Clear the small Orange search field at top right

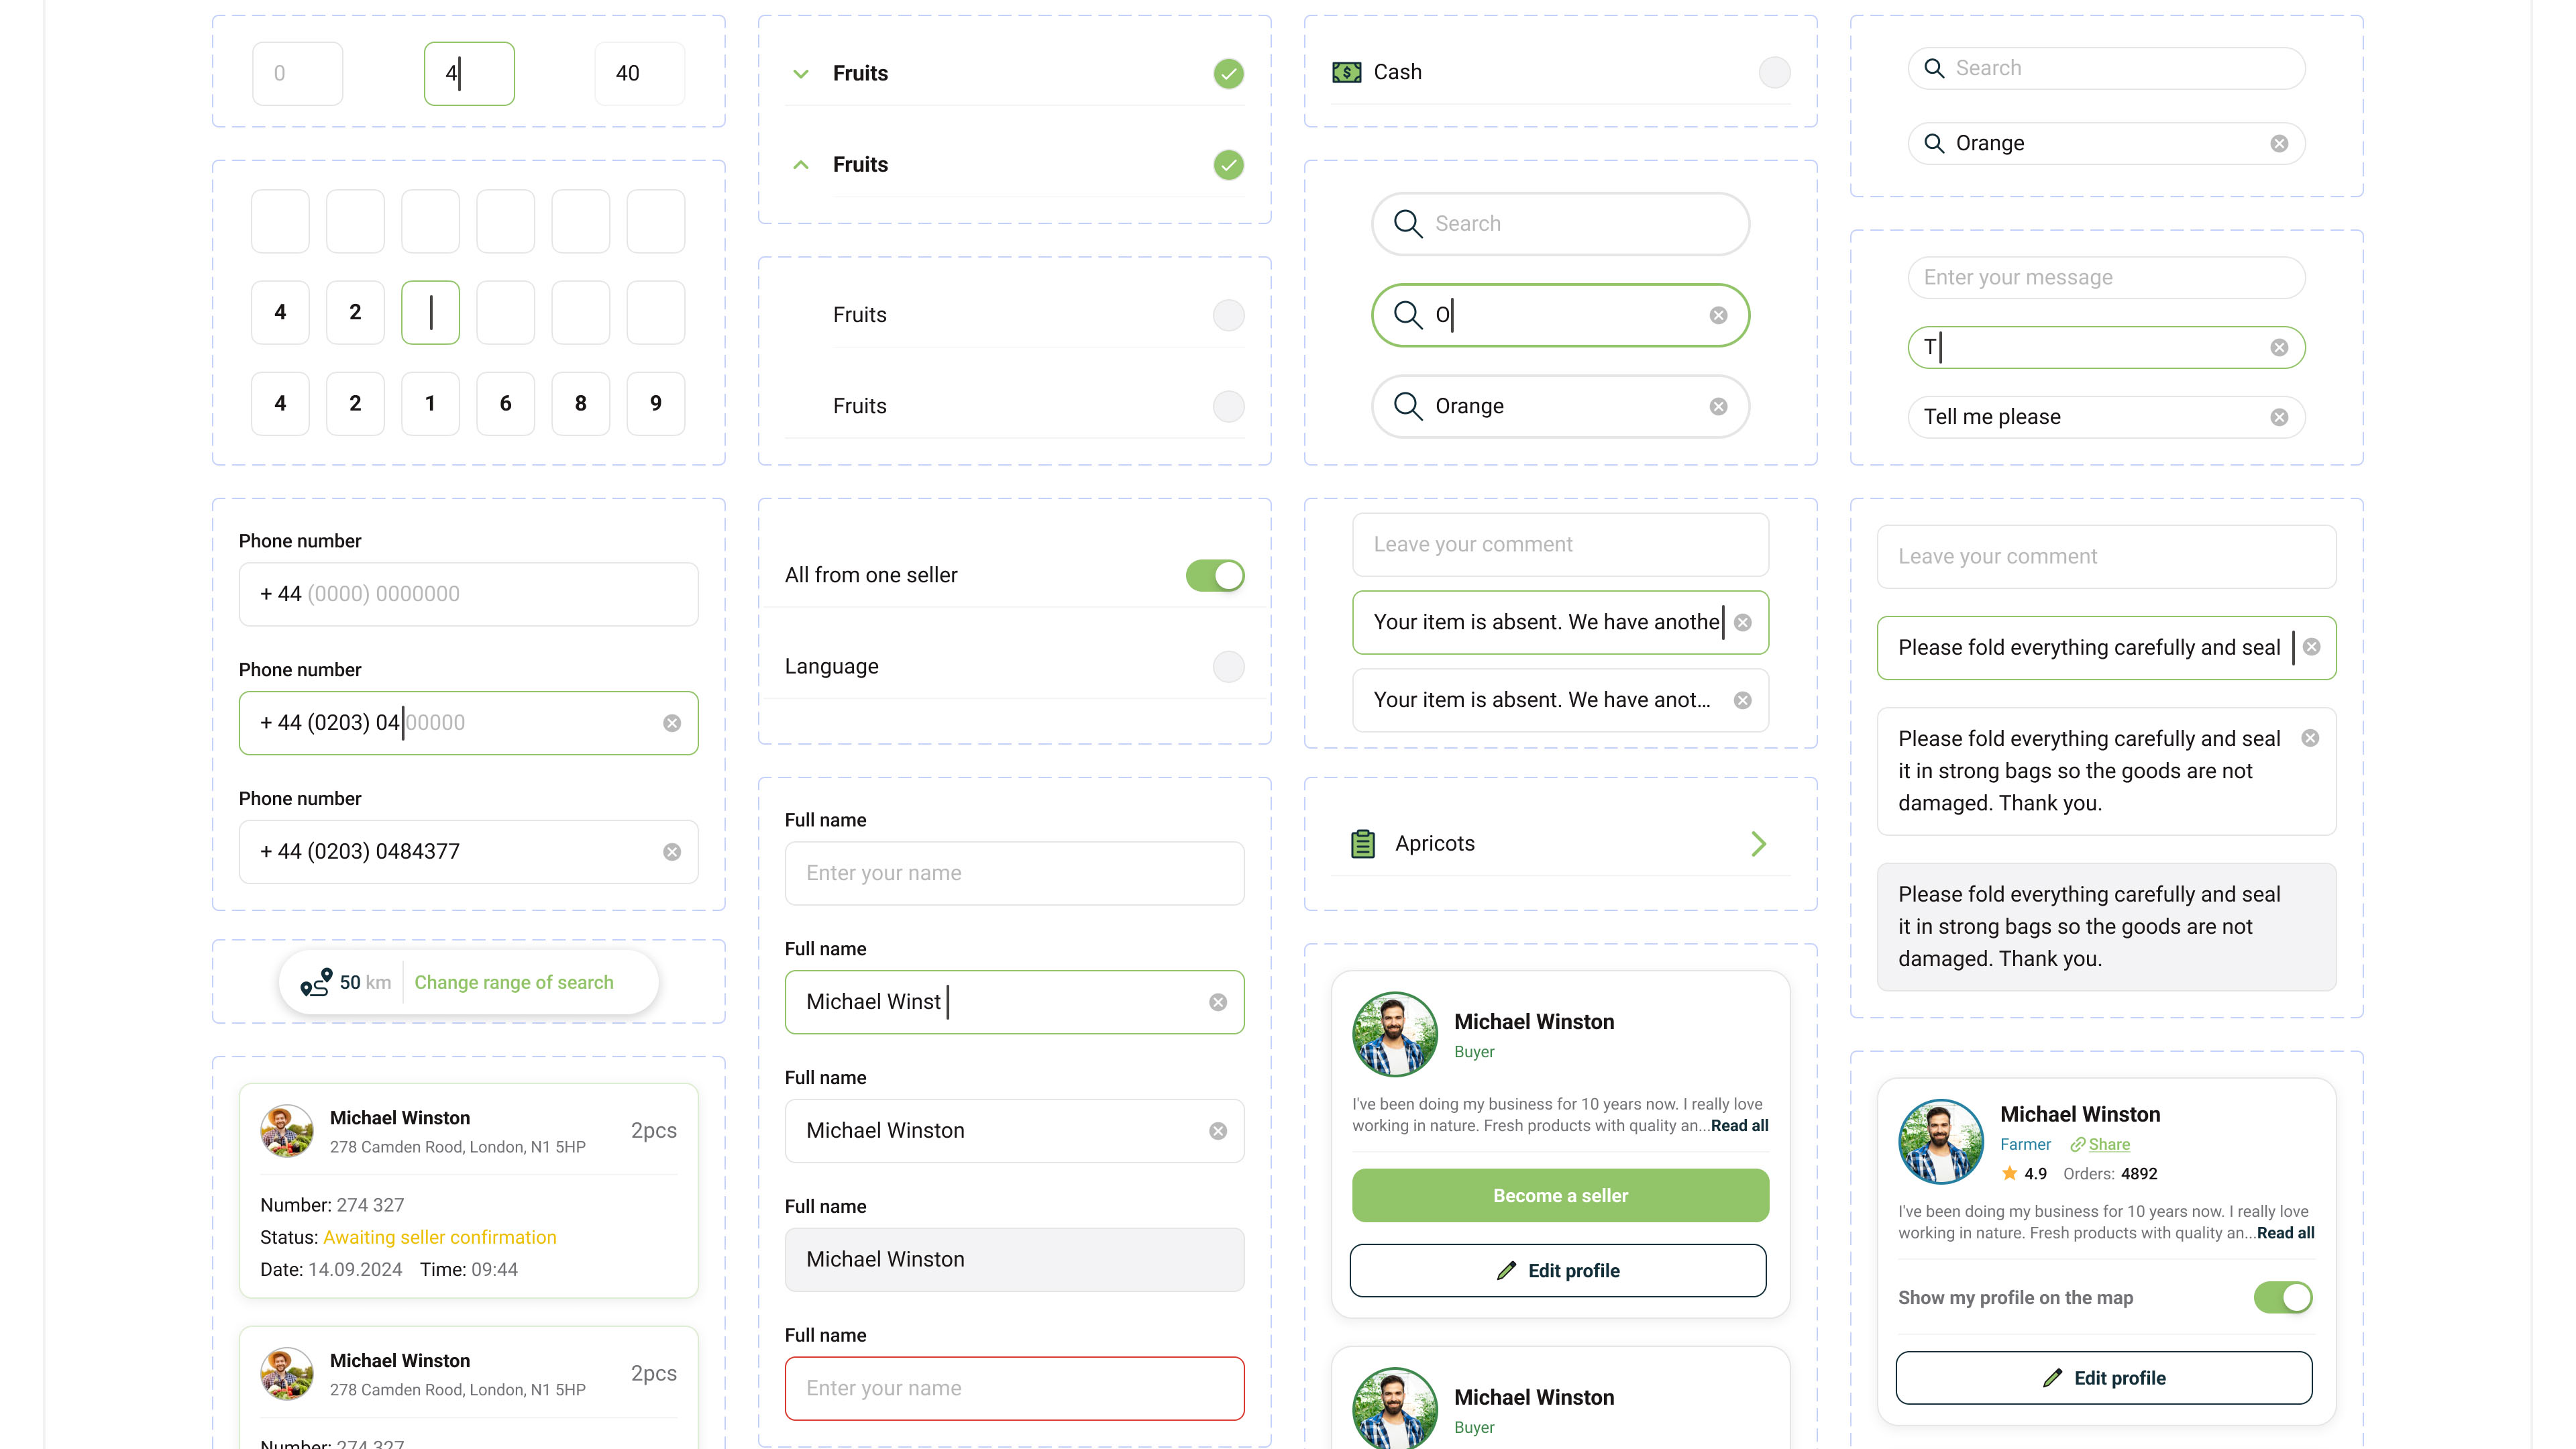2279,143
